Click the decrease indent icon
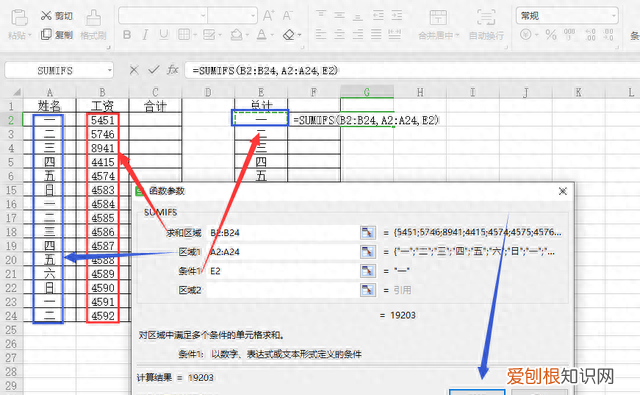Screen dimensions: 640x395 coord(378,16)
